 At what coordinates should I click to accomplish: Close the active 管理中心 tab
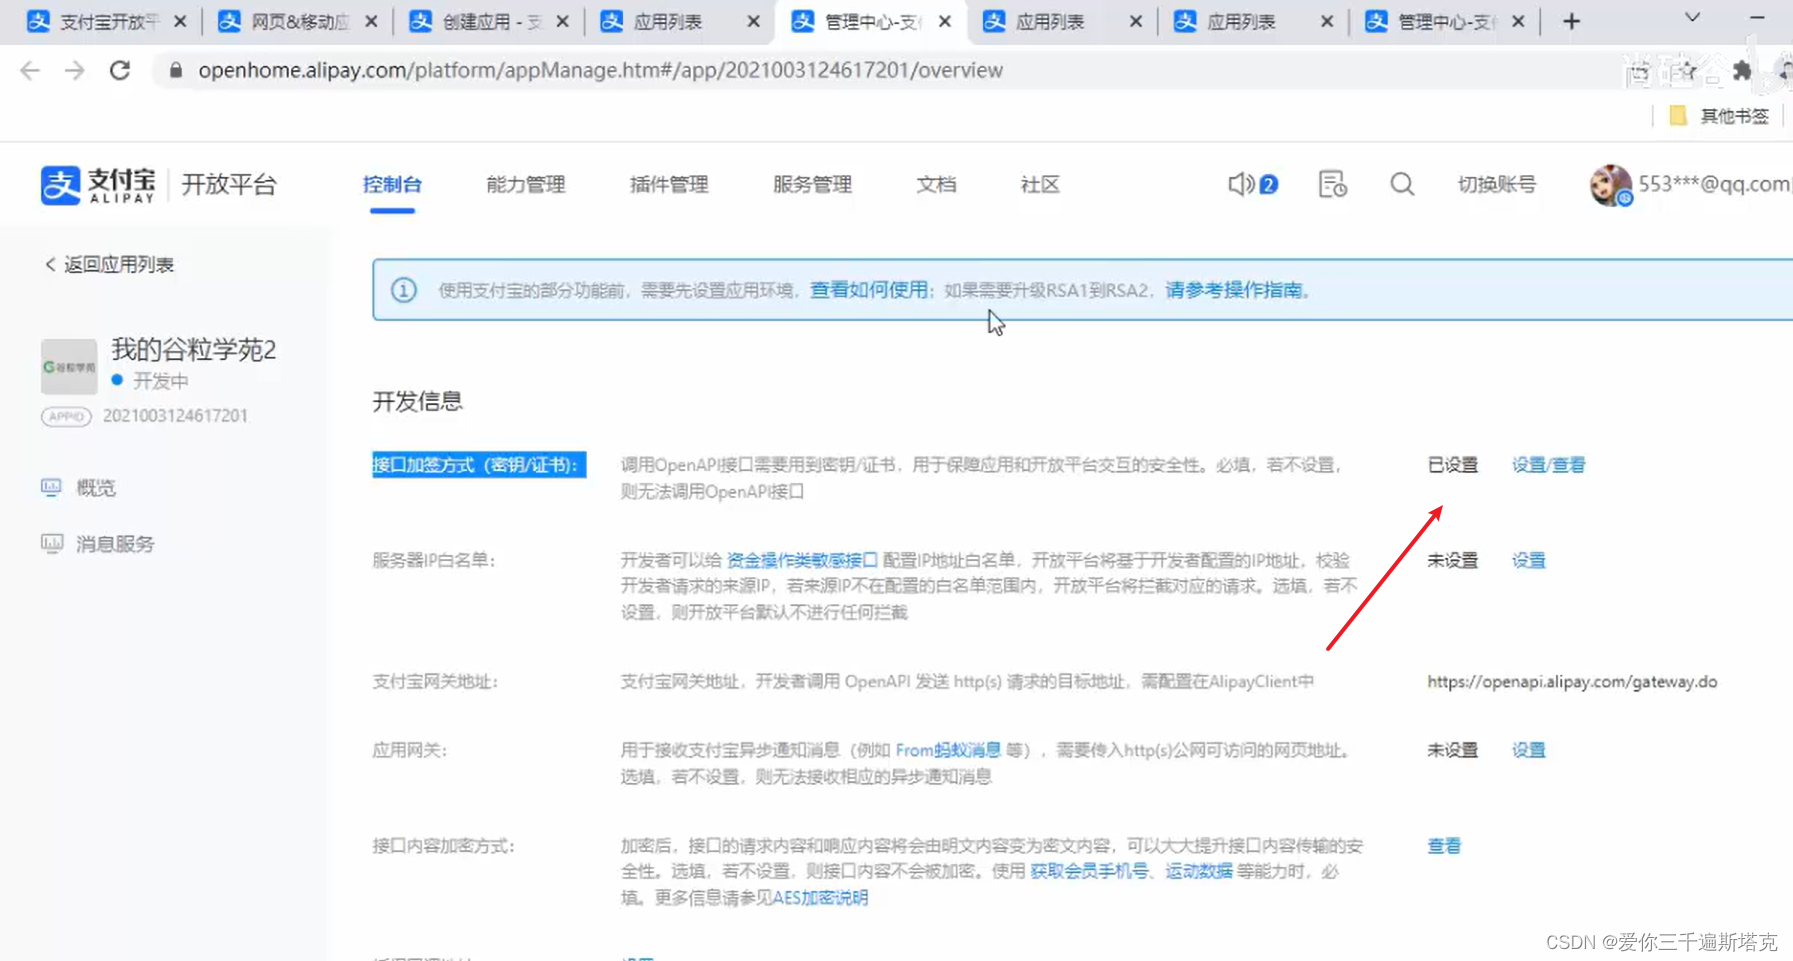pos(945,21)
